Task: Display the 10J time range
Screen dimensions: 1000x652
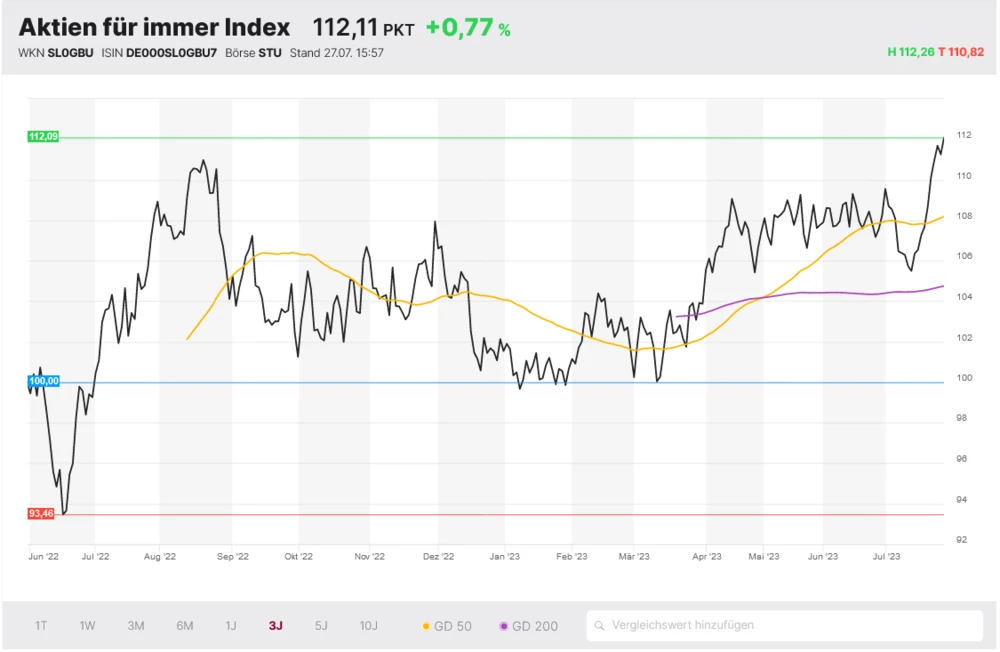Action: pyautogui.click(x=369, y=626)
